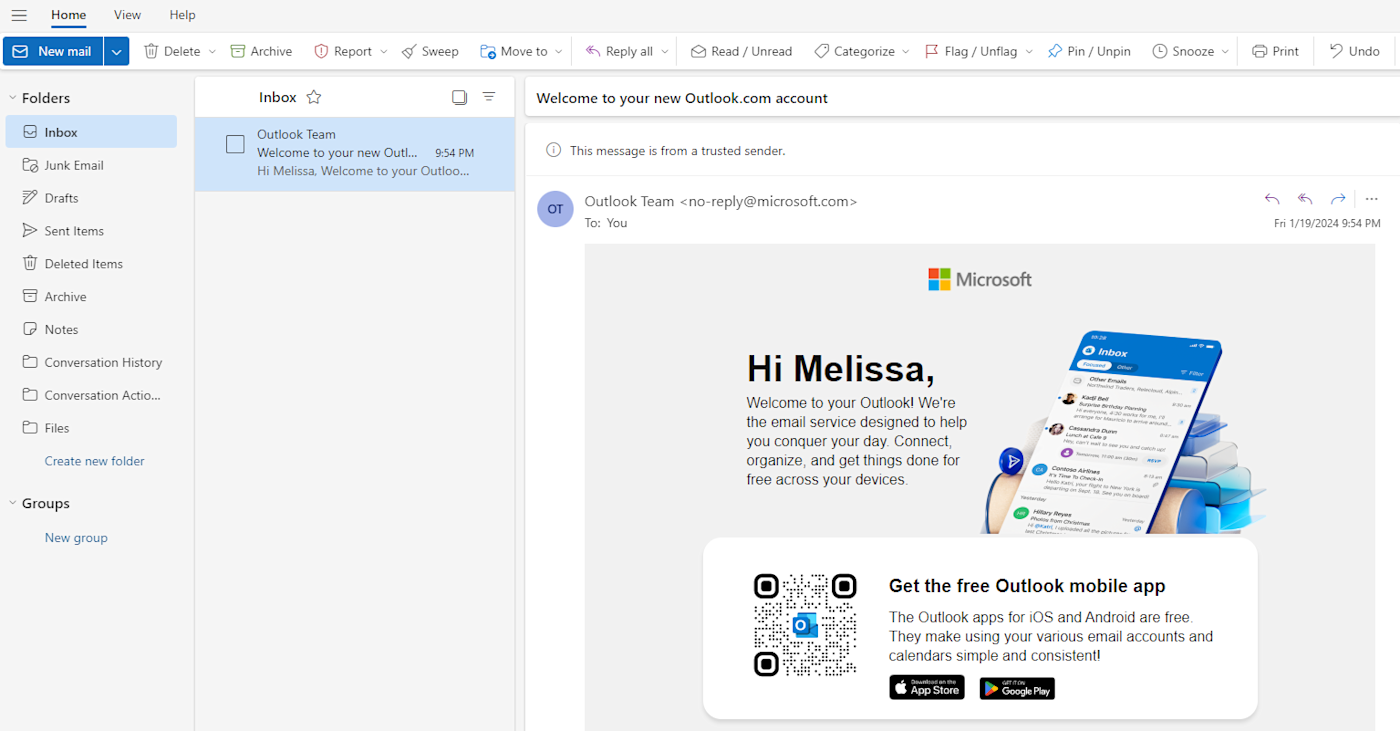Open the Deleted Items folder
Viewport: 1400px width, 731px height.
tap(91, 264)
